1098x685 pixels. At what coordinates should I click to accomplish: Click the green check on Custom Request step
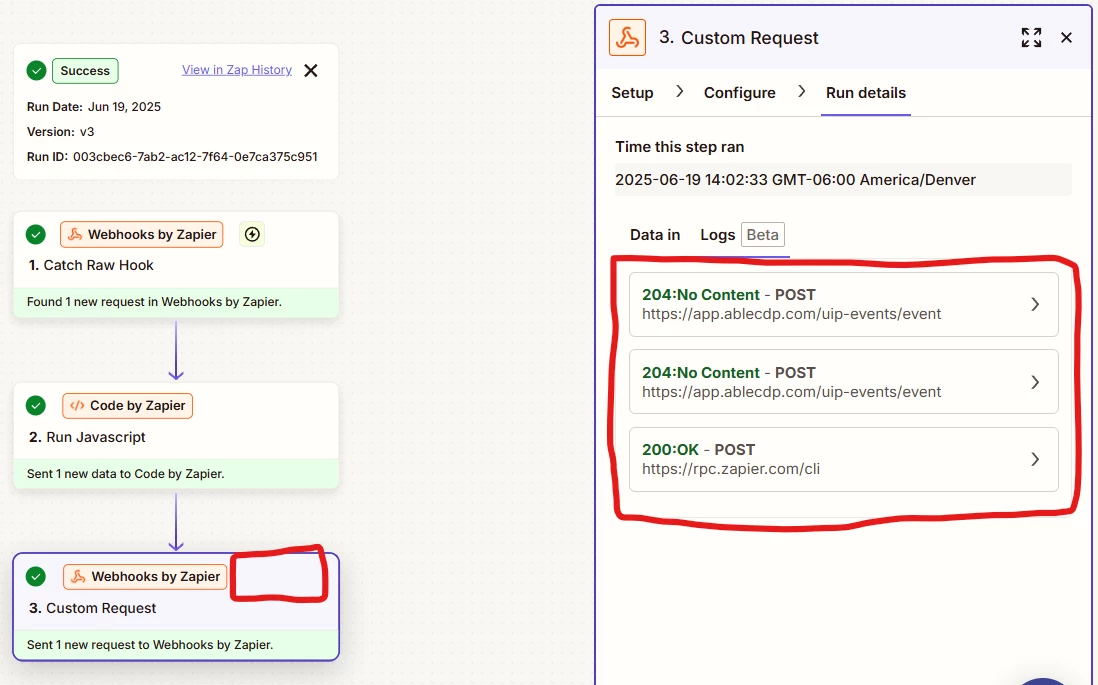pos(36,576)
